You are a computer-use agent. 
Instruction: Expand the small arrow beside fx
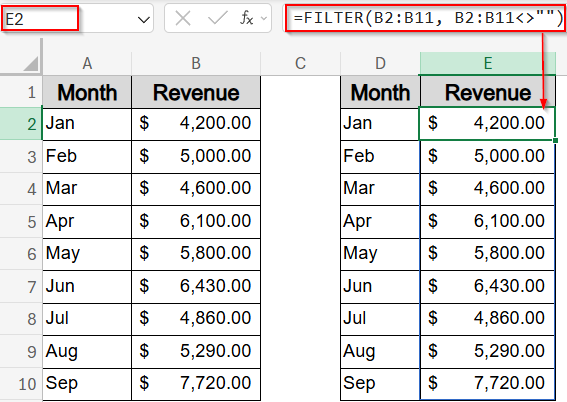tap(264, 18)
